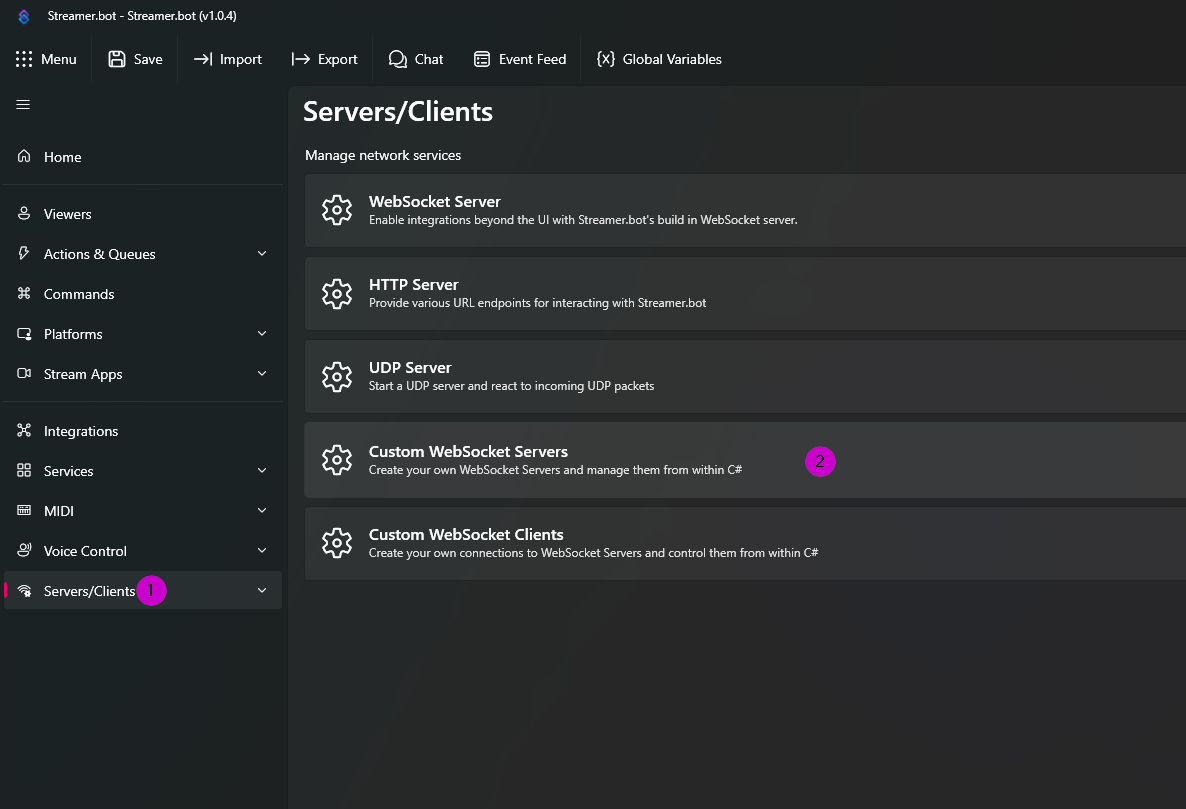Select Servers/Clients sidebar label
Screen dimensions: 1186x809
coord(89,591)
